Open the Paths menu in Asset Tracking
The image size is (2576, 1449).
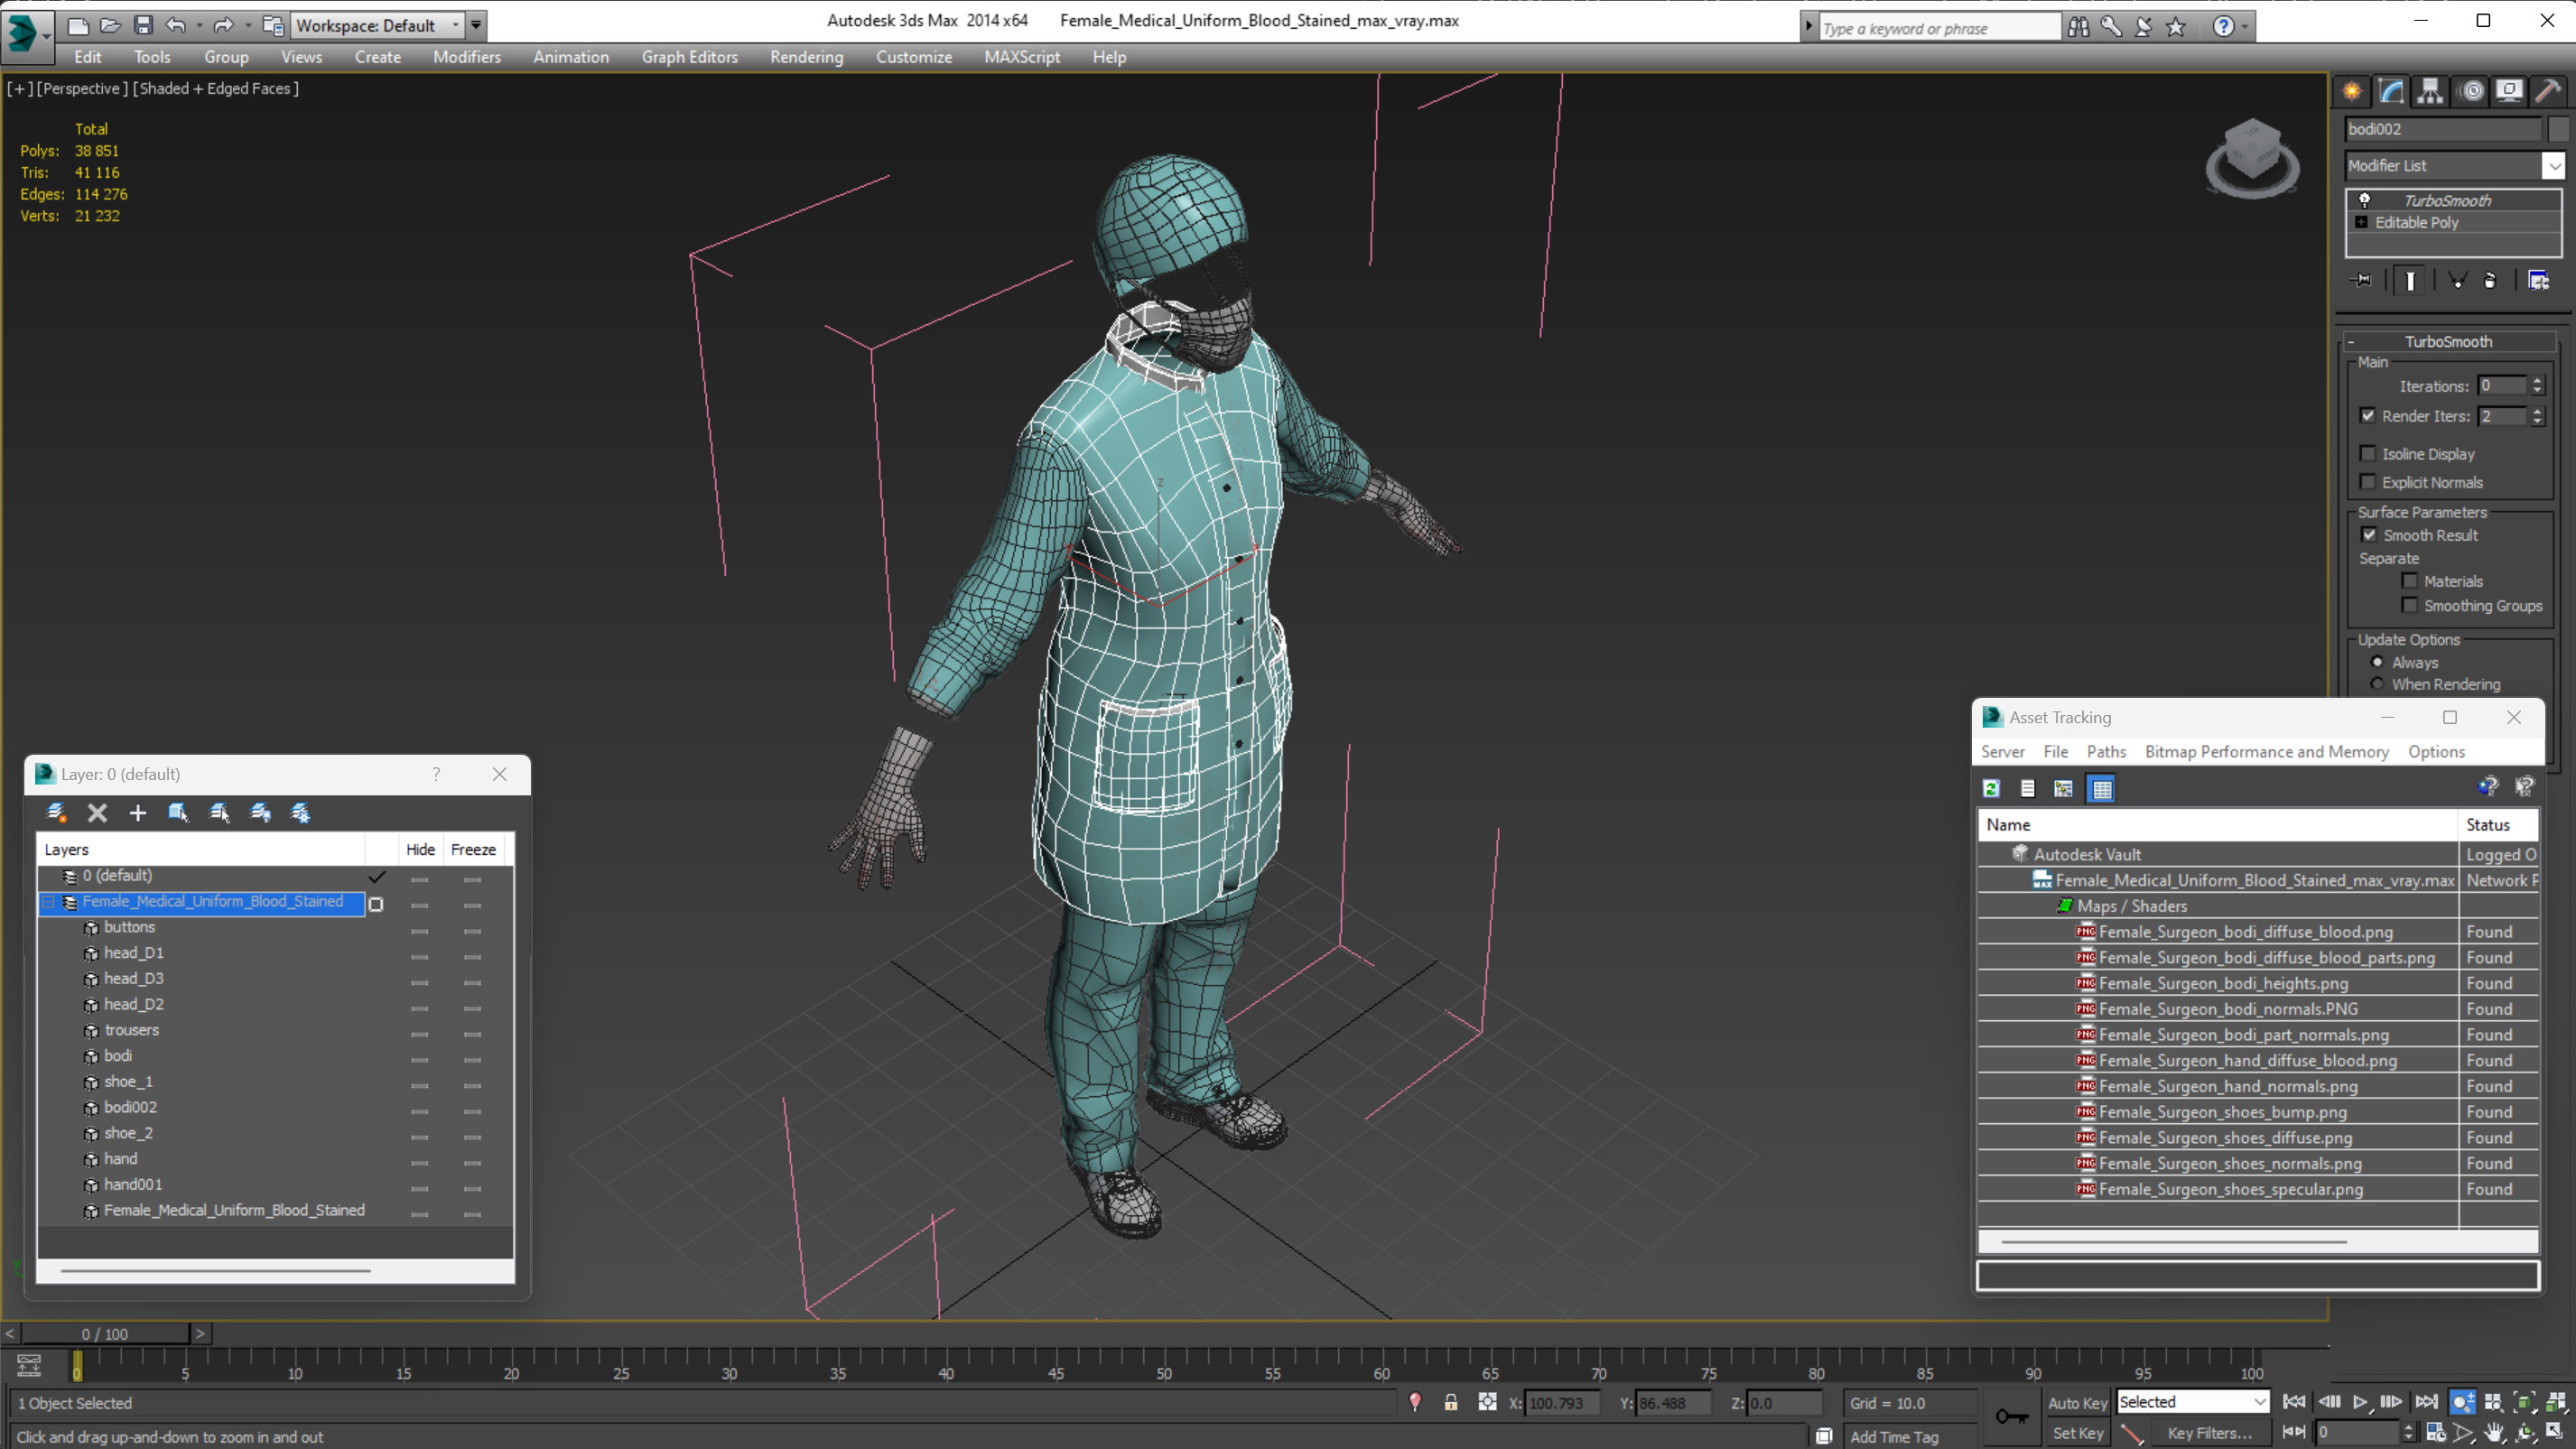(x=2106, y=752)
